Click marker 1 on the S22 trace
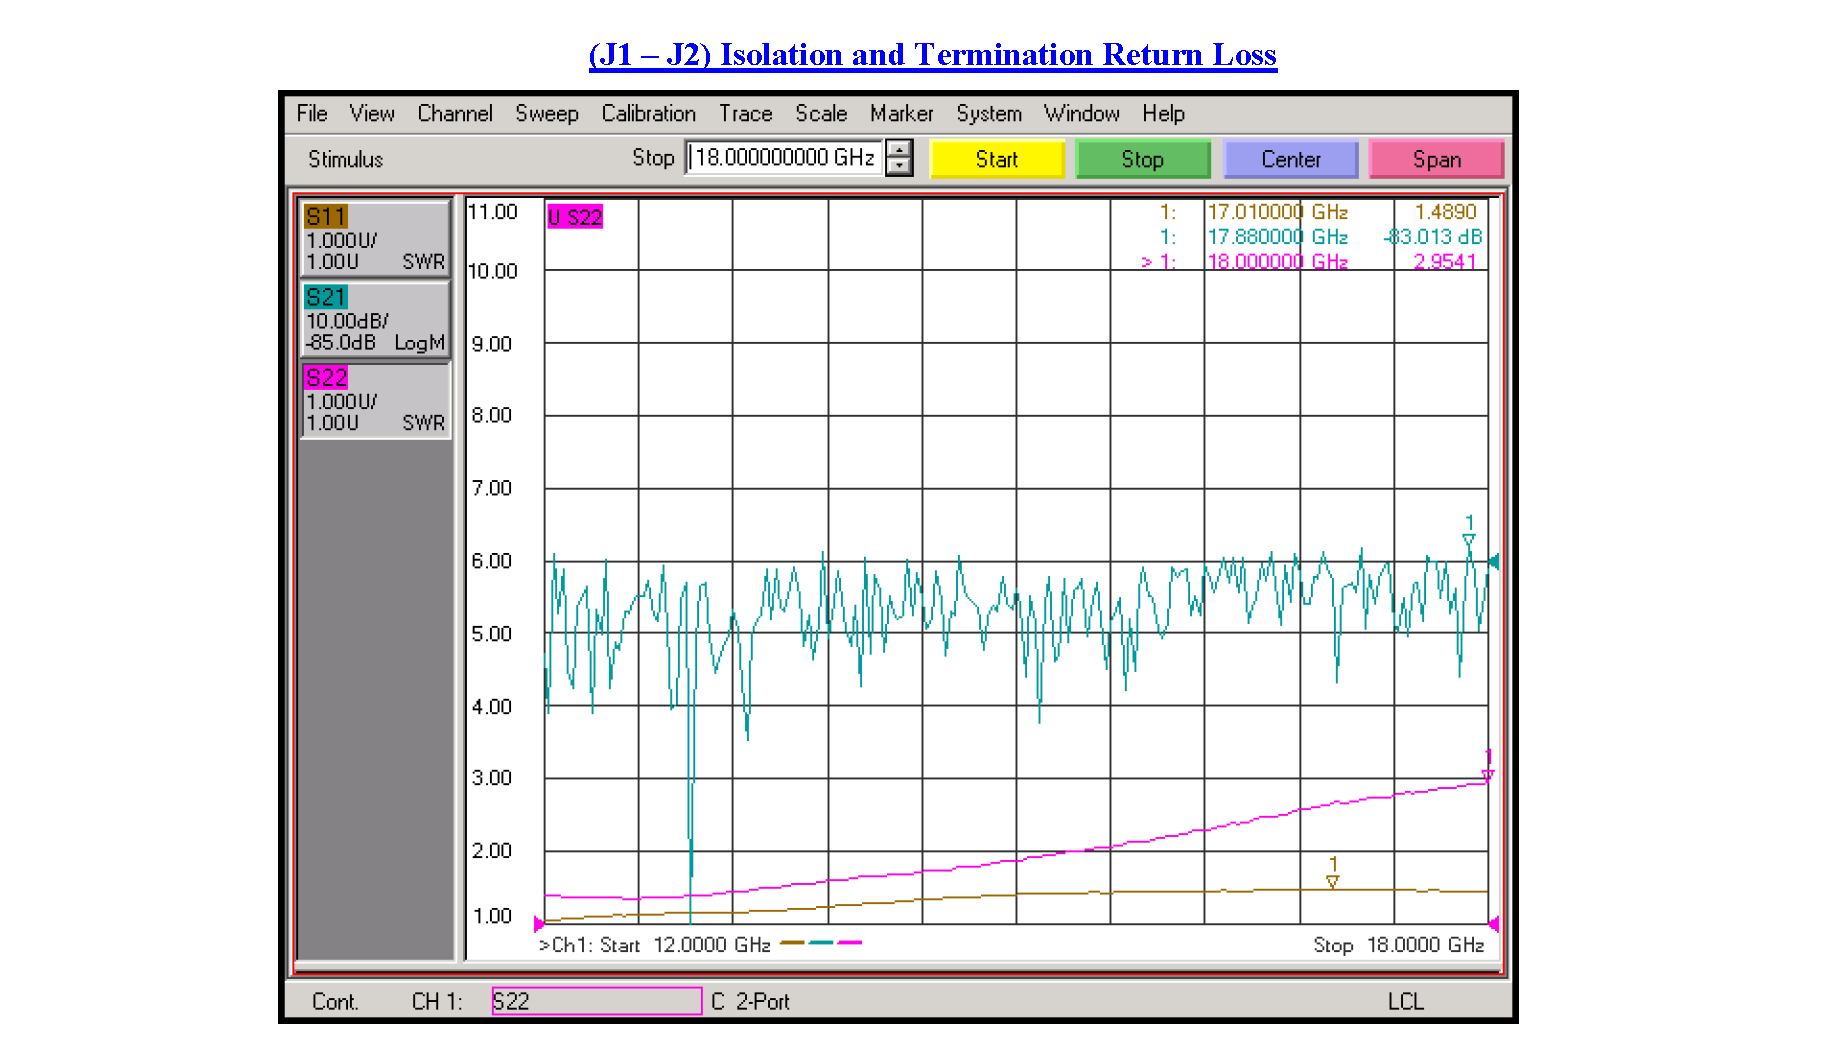The height and width of the screenshot is (1039, 1828). click(x=1487, y=772)
